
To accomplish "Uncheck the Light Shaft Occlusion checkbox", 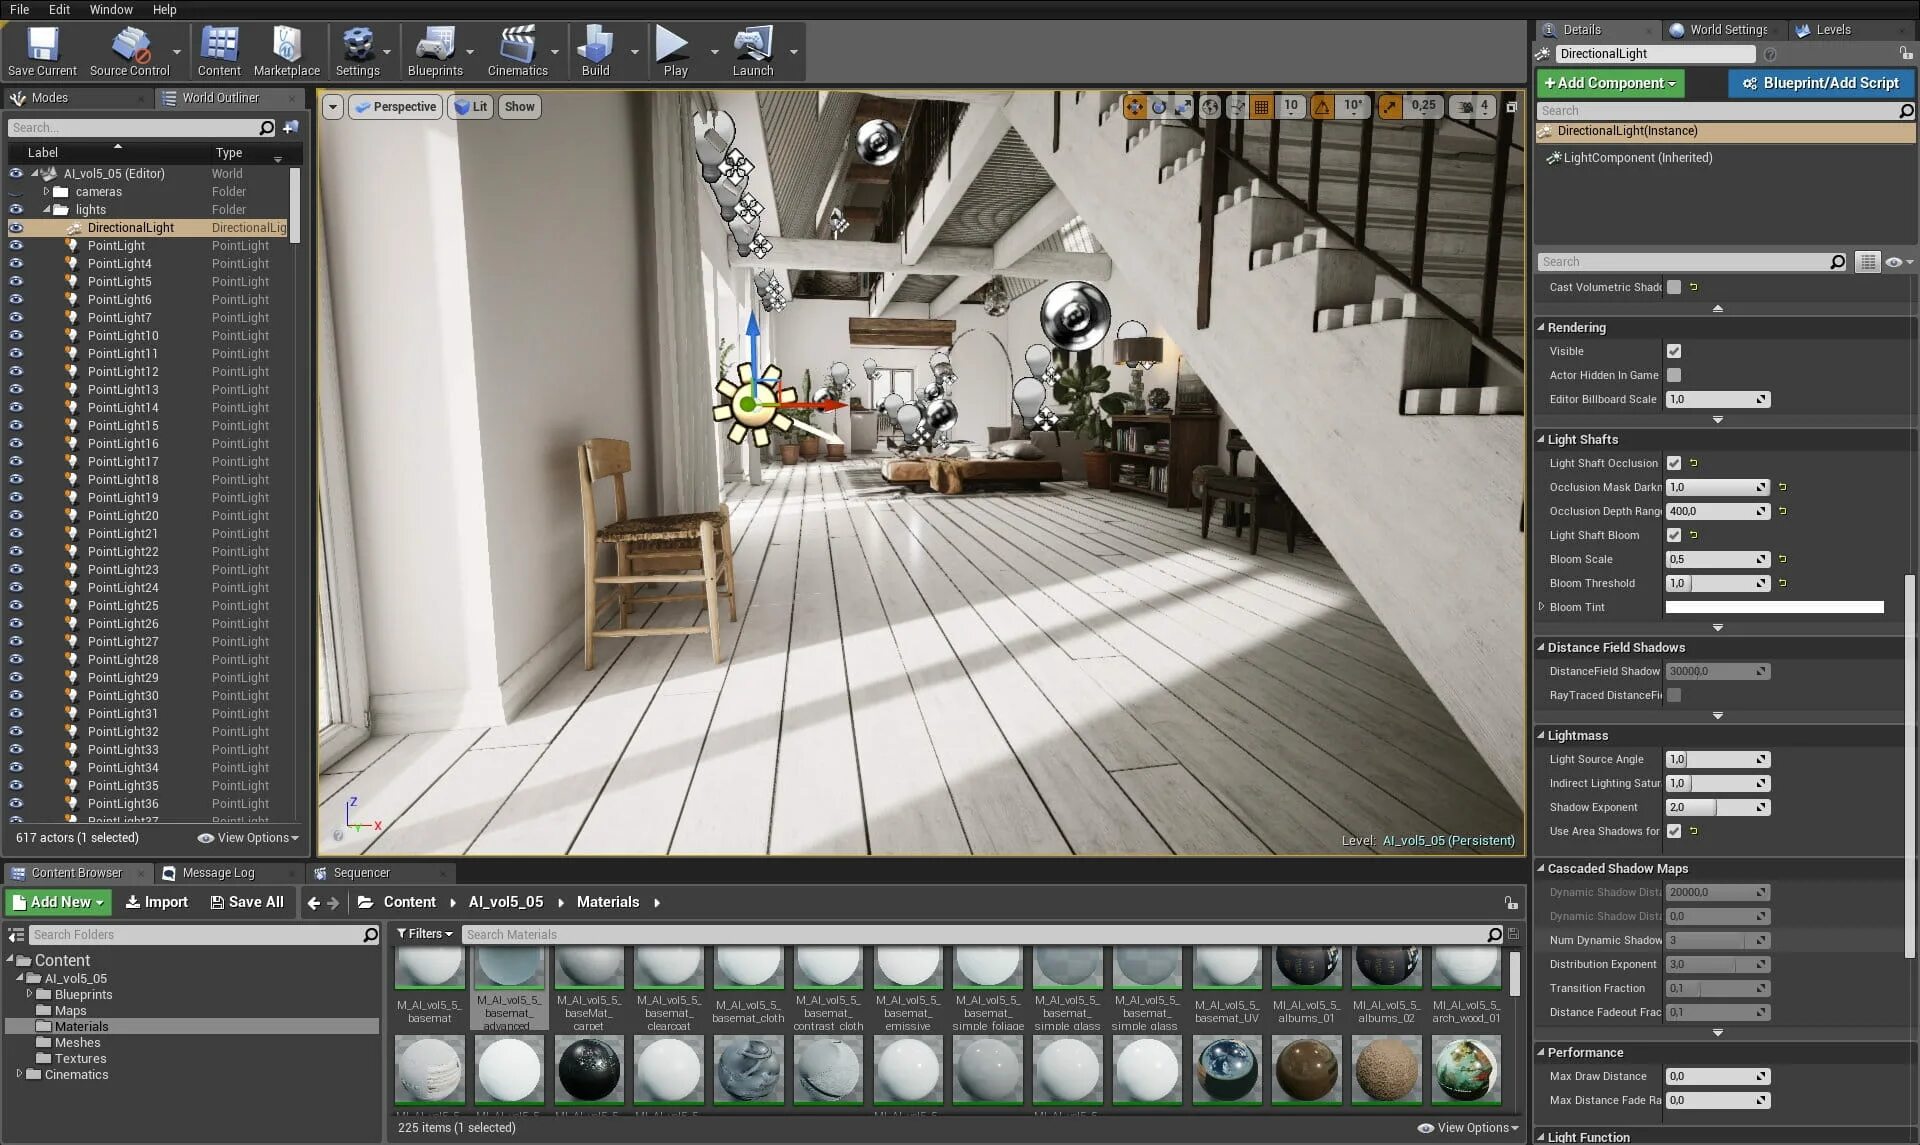I will [1674, 463].
